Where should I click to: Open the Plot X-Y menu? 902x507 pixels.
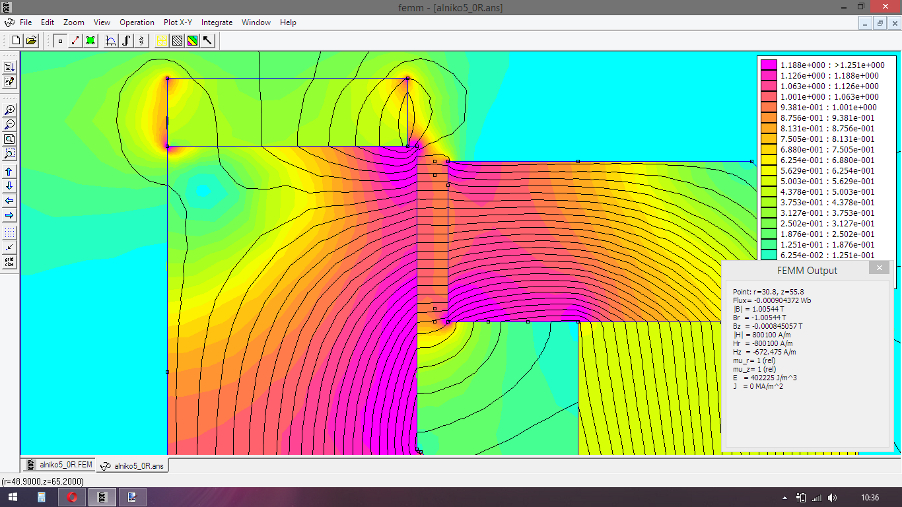[x=179, y=22]
